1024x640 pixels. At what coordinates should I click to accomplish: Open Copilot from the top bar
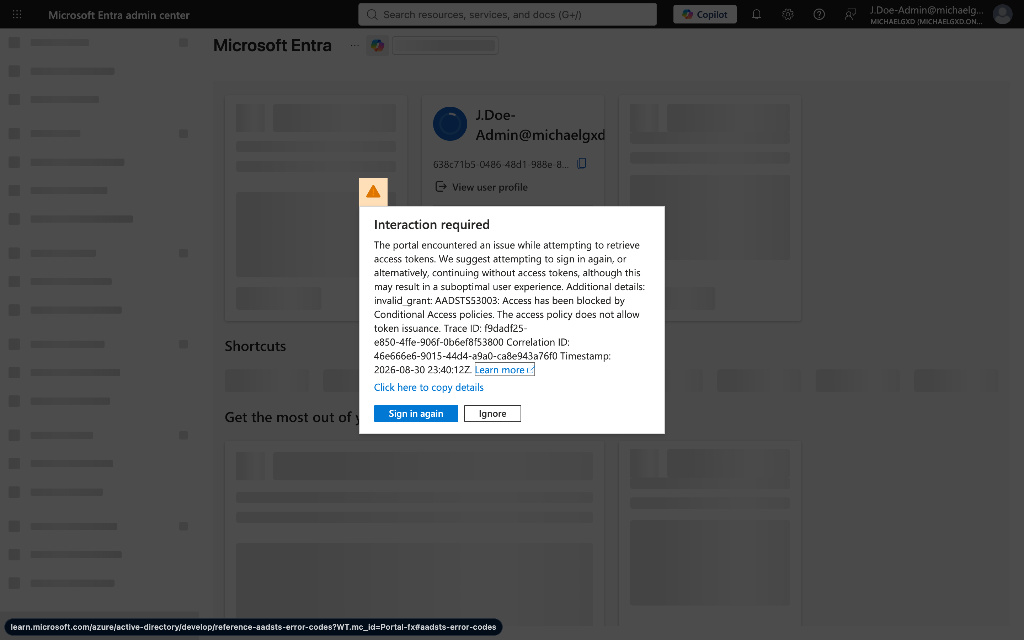coord(705,14)
